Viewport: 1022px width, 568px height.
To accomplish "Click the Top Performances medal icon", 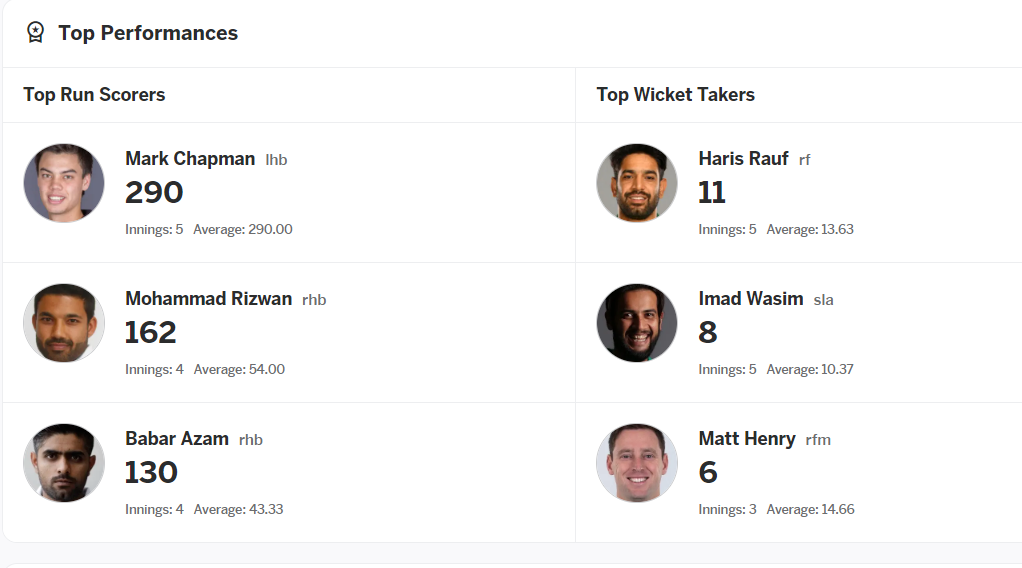I will (35, 33).
